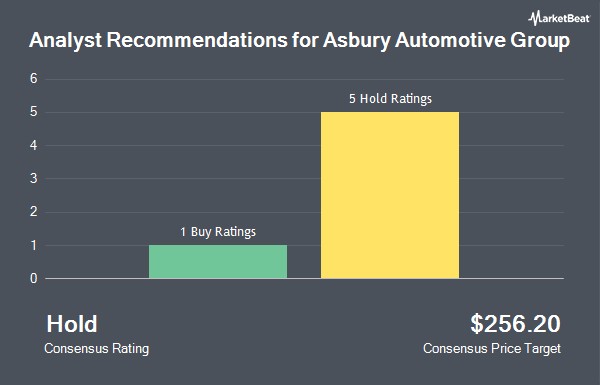Click the word 'Analyst' in the title

click(x=66, y=40)
